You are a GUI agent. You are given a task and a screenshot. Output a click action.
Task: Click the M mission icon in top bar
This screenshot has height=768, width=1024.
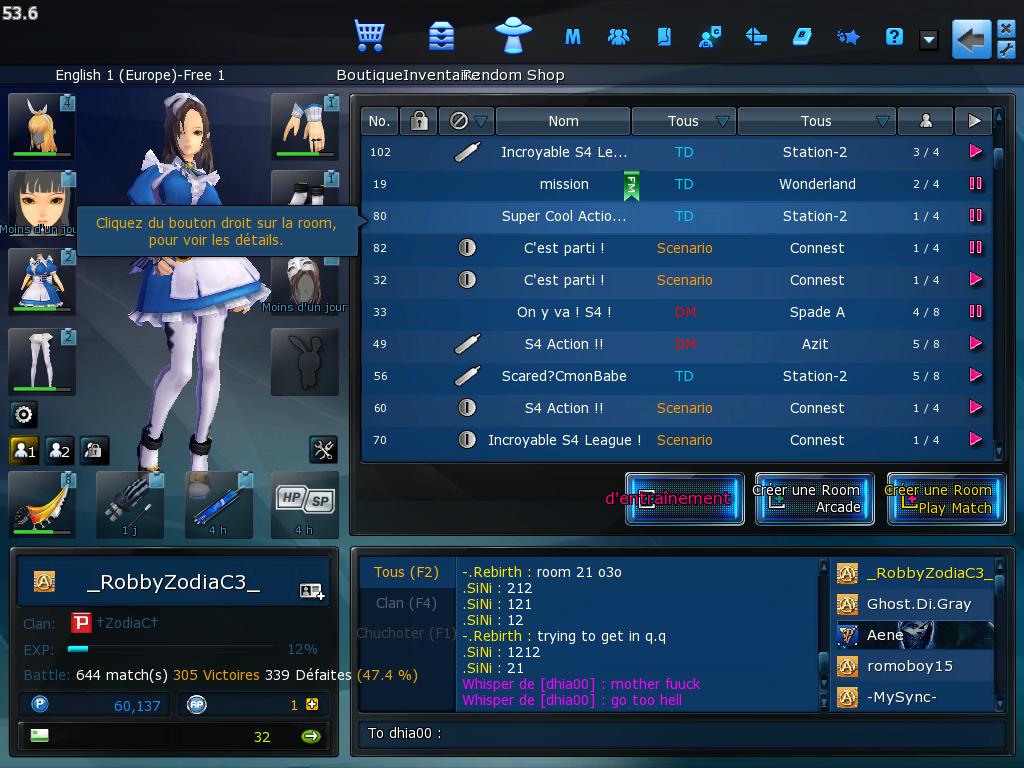(x=573, y=37)
